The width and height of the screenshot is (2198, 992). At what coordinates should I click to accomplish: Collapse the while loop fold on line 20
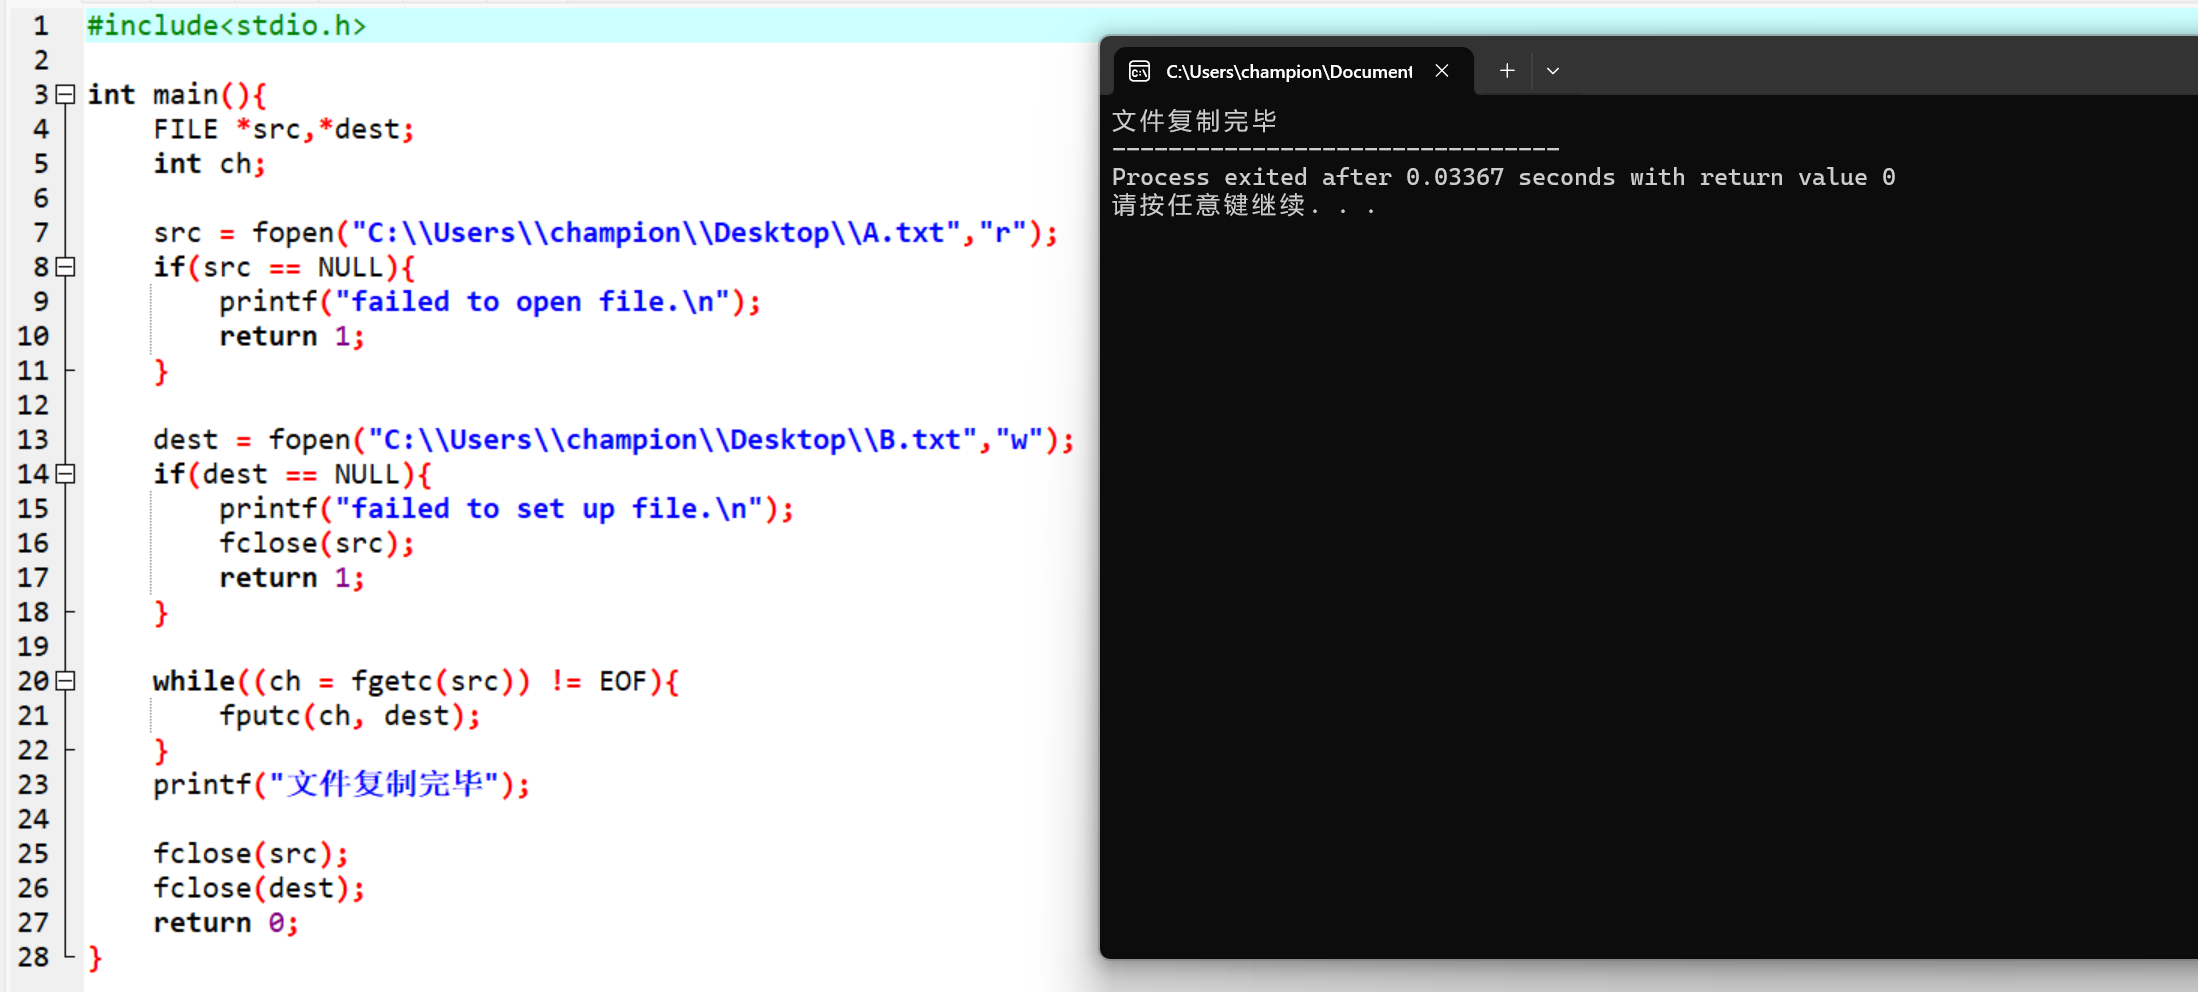pos(66,681)
